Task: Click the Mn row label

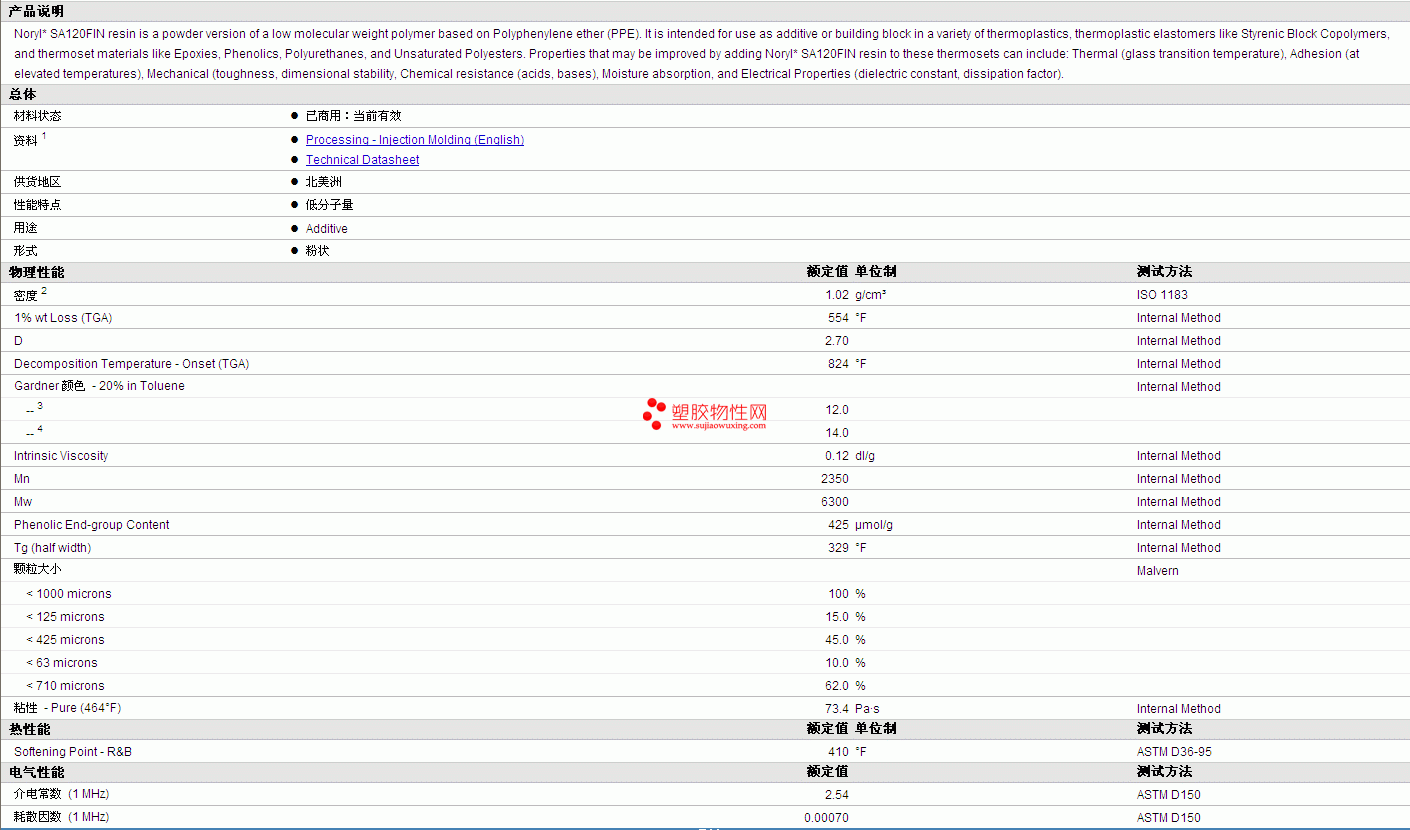Action: coord(22,479)
